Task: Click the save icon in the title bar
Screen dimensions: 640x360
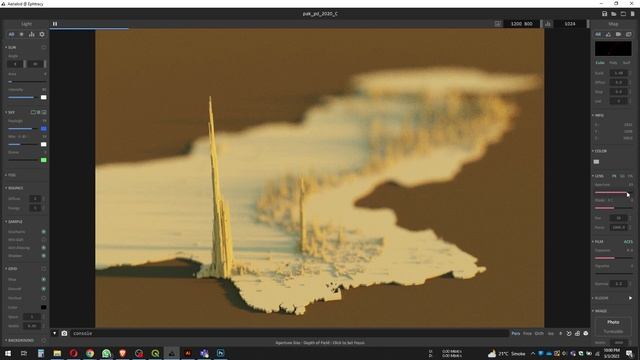Action: click(x=604, y=13)
